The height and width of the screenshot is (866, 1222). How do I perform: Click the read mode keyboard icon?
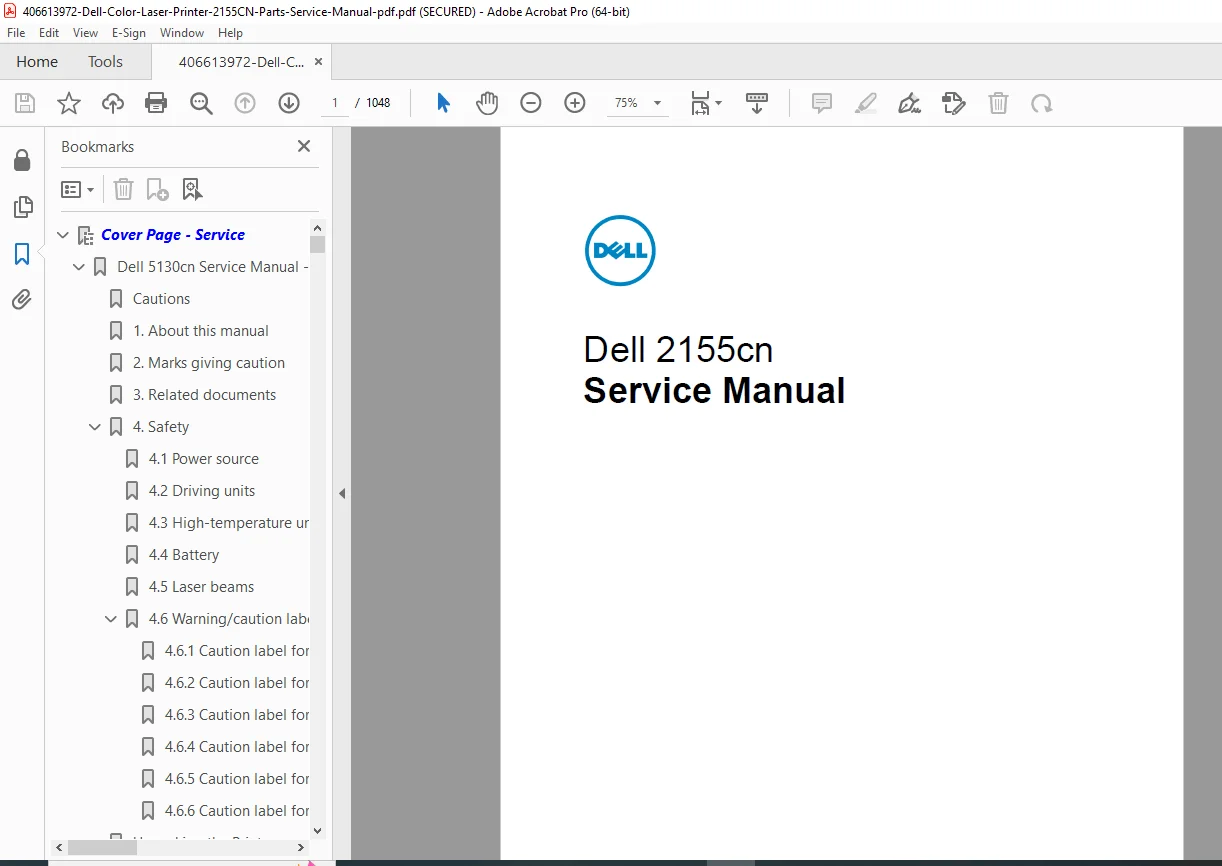pos(757,103)
